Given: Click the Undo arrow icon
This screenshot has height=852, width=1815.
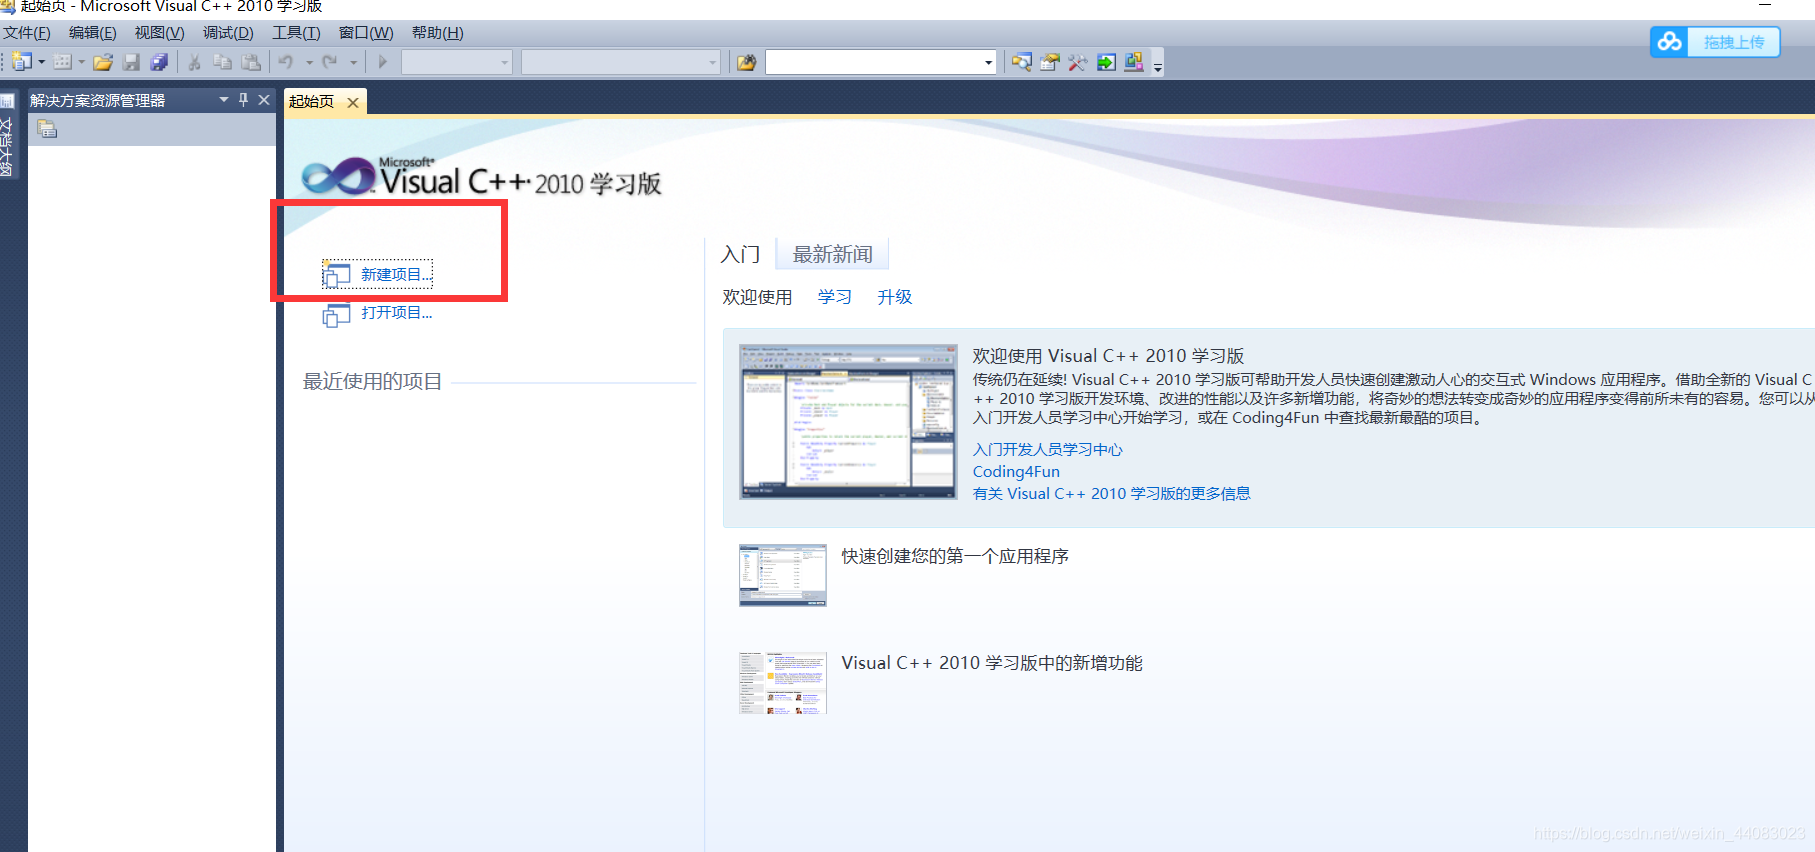Looking at the screenshot, I should point(286,62).
